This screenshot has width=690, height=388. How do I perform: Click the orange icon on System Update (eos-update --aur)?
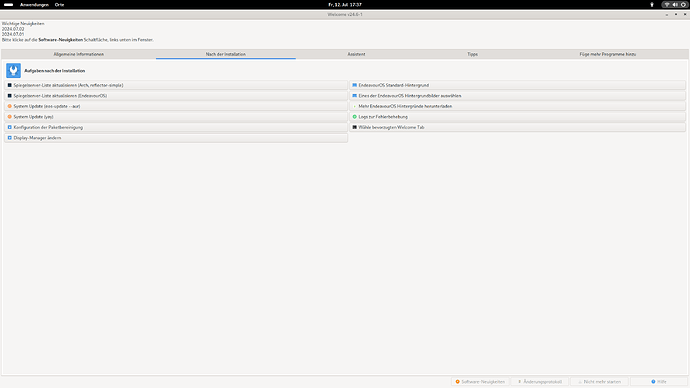(x=10, y=106)
